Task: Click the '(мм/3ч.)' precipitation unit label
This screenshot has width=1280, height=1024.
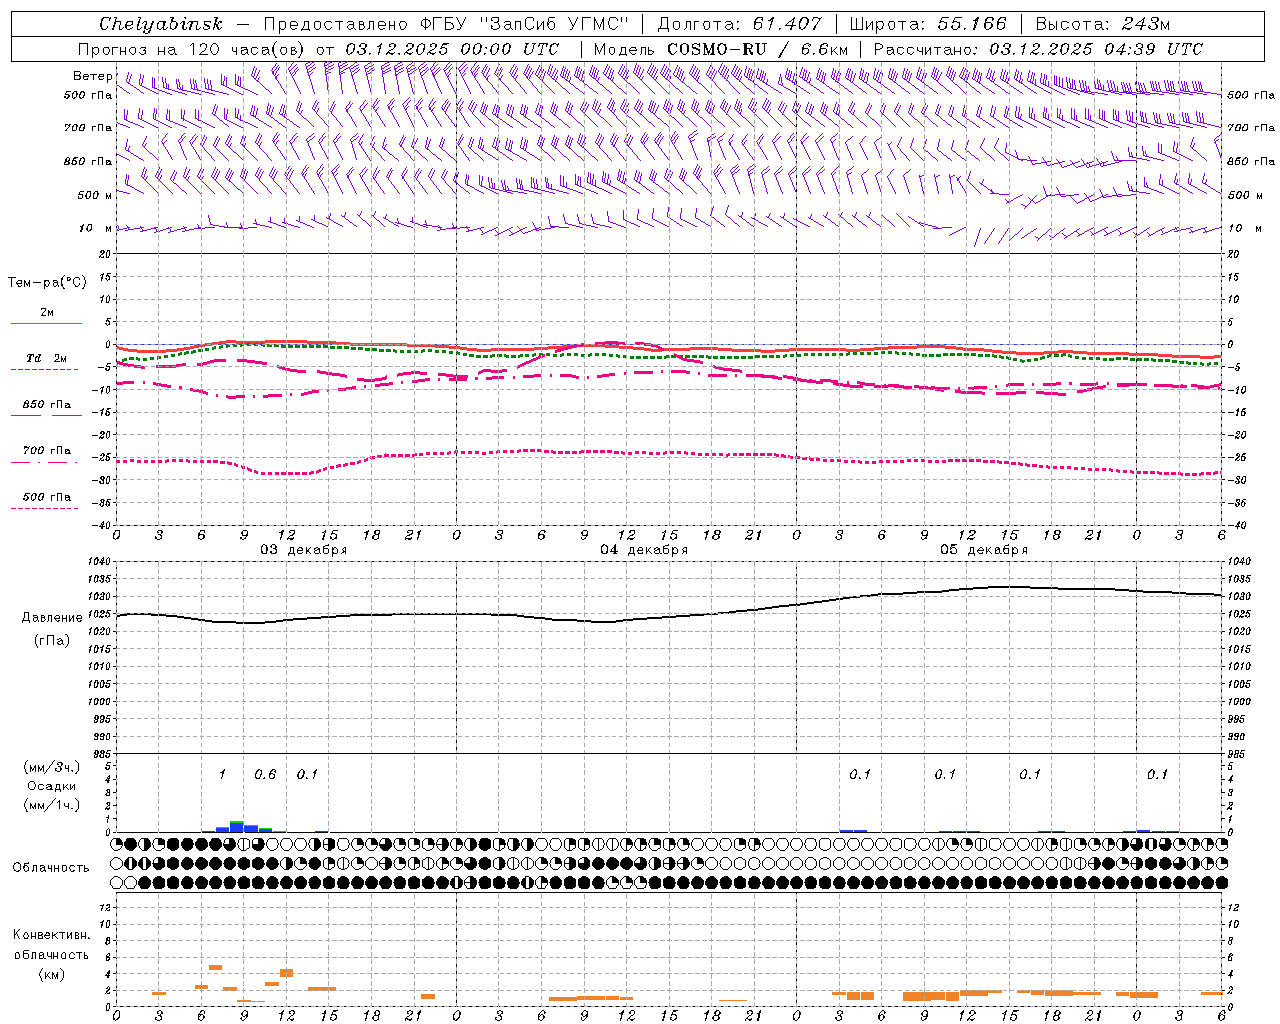Action: 52,767
